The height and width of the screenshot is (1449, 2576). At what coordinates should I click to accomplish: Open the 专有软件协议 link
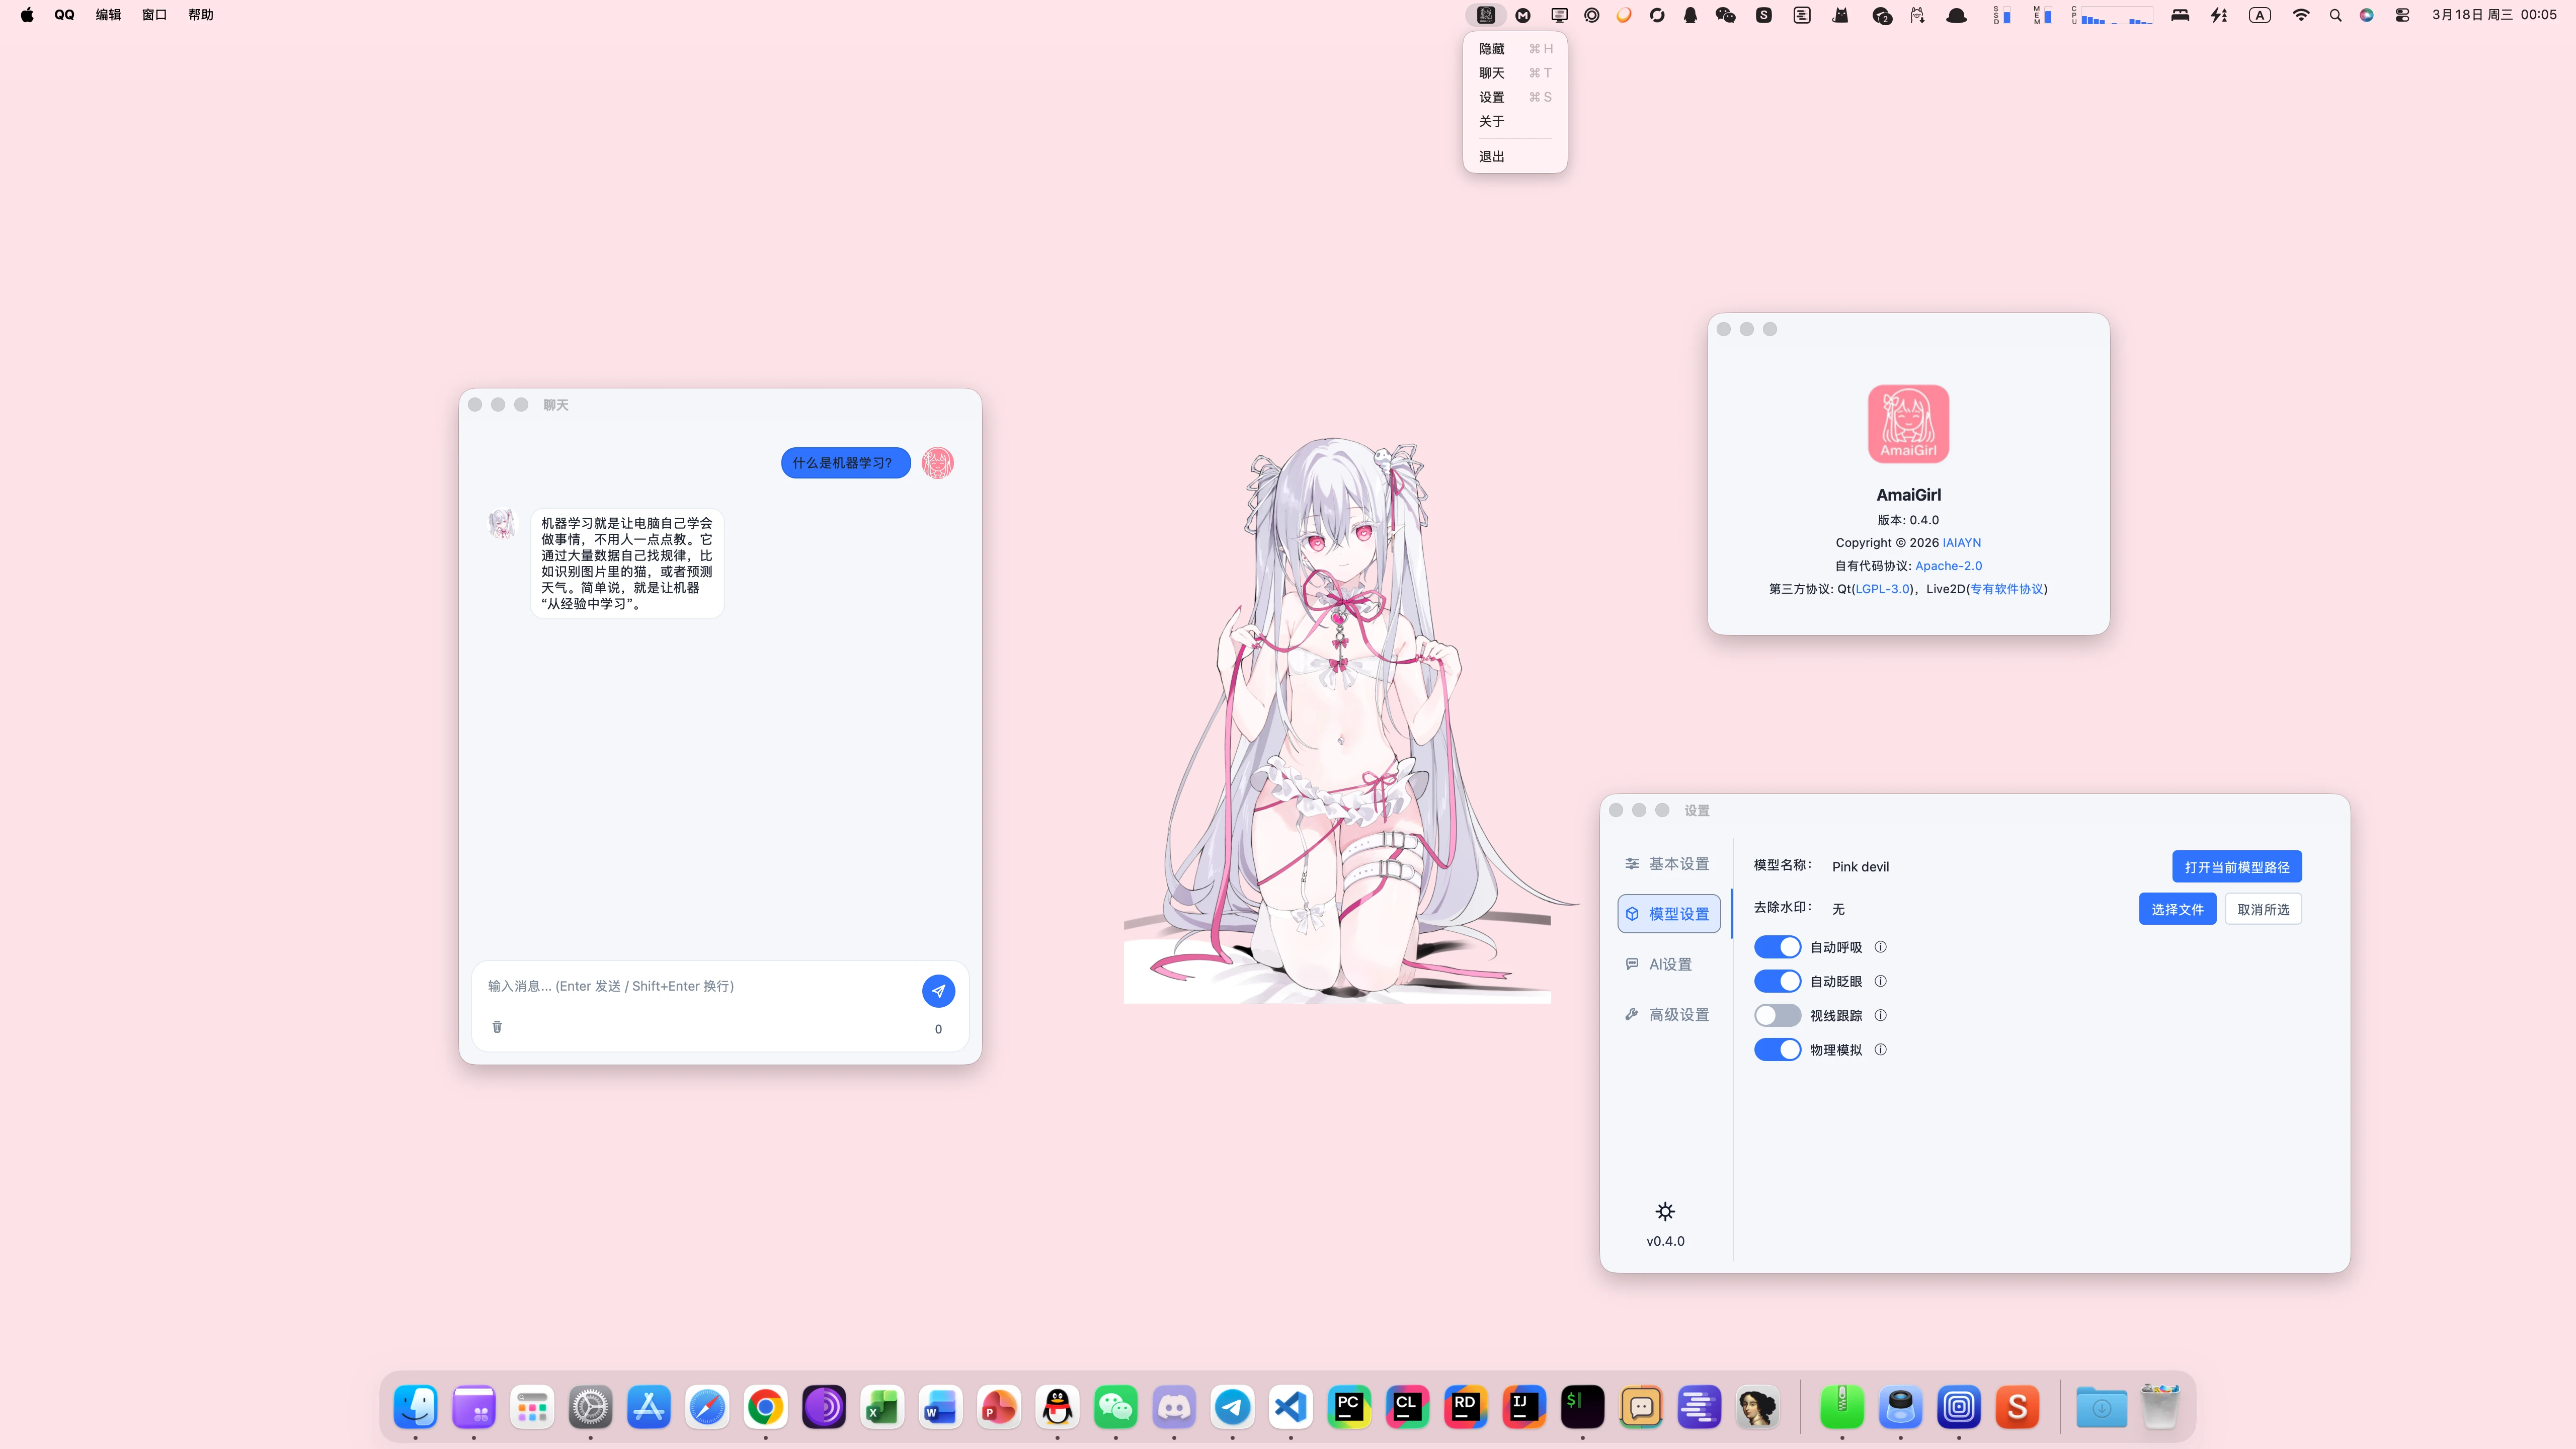[x=2006, y=589]
